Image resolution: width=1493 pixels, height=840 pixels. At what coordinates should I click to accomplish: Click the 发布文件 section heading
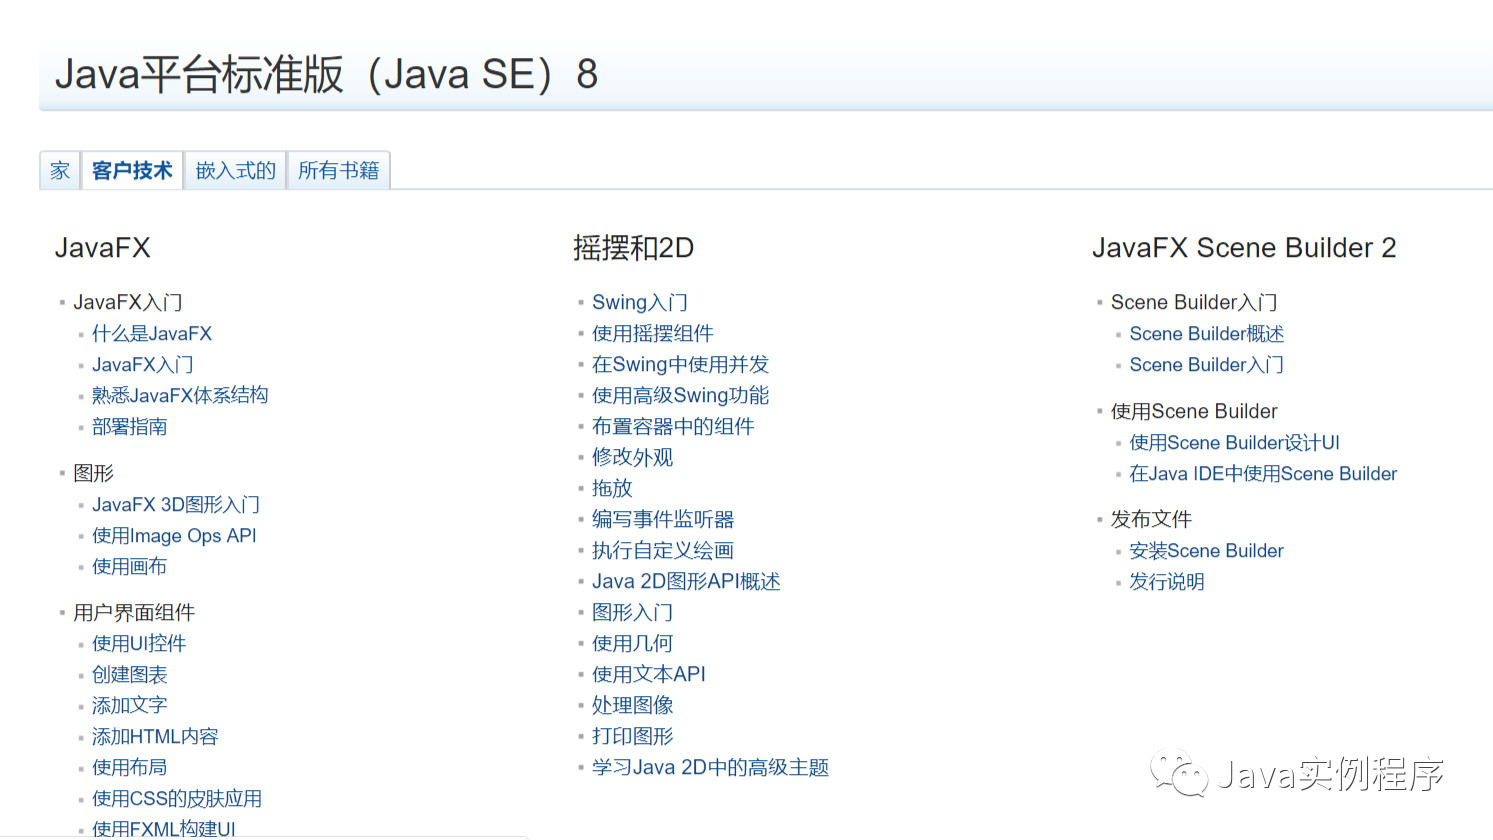click(x=1151, y=520)
